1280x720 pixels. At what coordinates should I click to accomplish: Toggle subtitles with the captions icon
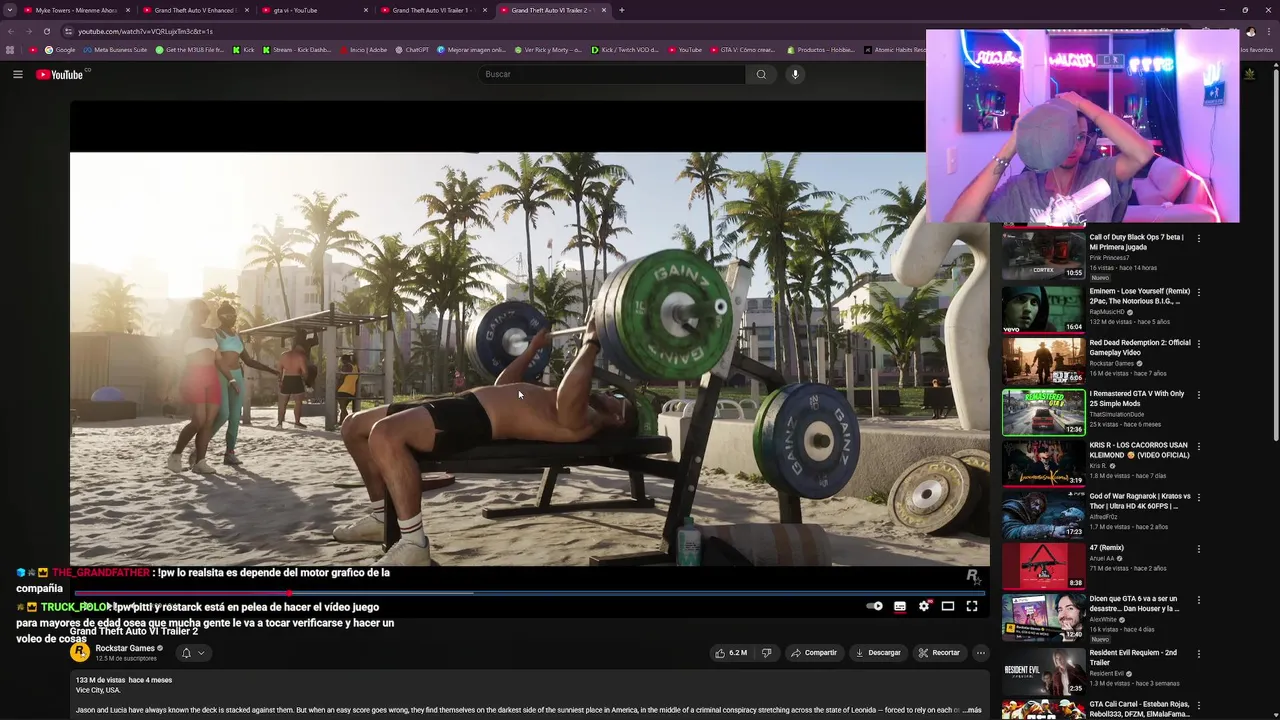(x=900, y=606)
